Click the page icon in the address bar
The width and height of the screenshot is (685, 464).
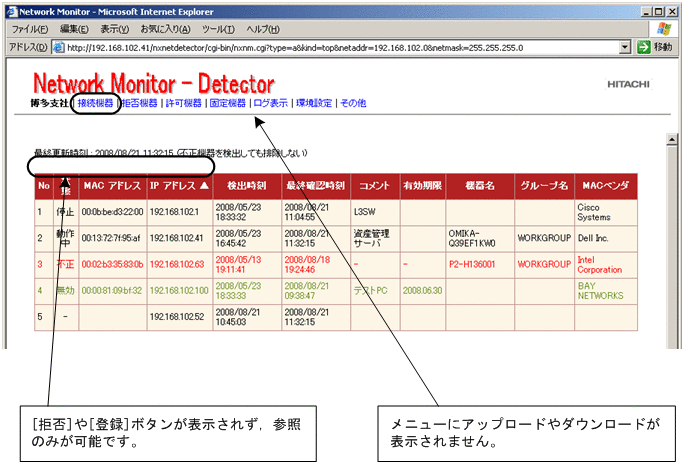pyautogui.click(x=59, y=47)
